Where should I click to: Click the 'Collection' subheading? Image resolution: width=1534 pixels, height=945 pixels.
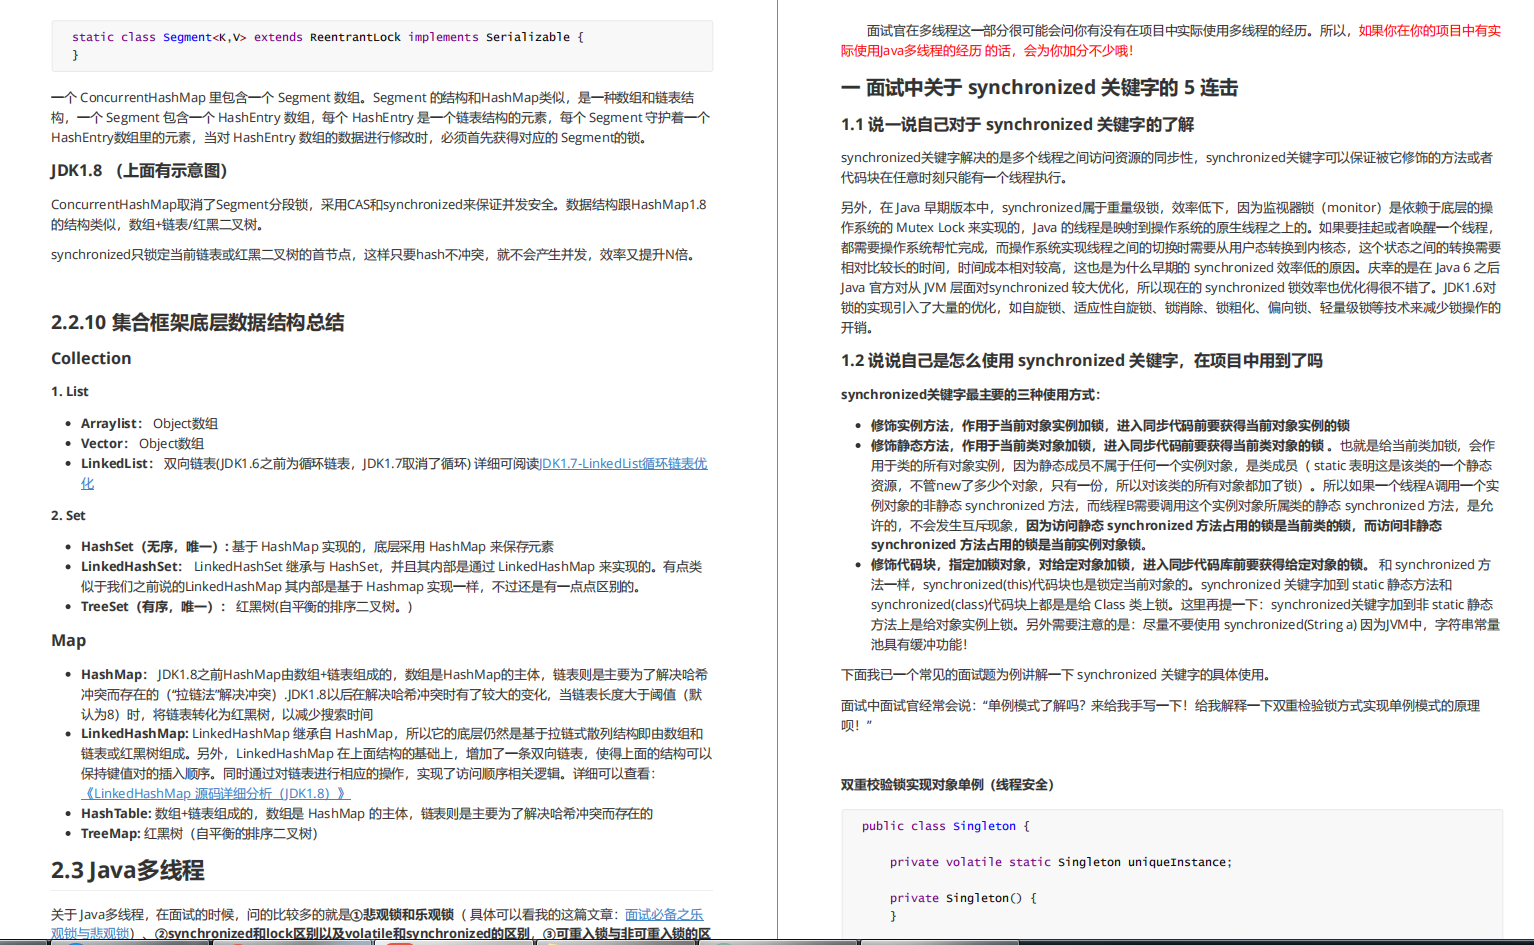click(x=91, y=359)
